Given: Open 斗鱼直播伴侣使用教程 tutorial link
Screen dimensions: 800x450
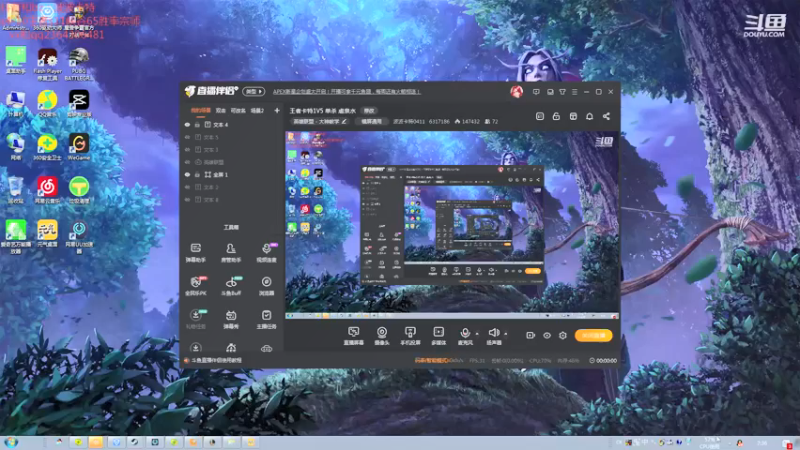Looking at the screenshot, I should click(x=216, y=360).
